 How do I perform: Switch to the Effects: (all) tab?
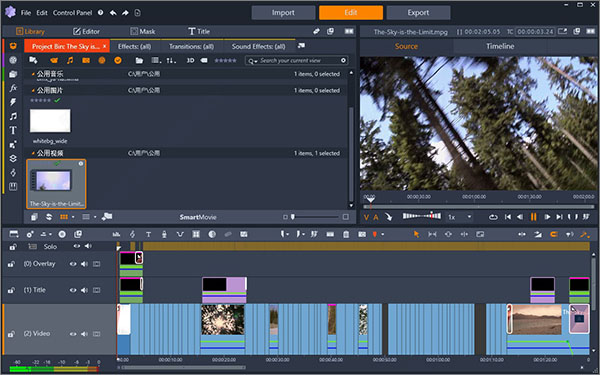135,46
